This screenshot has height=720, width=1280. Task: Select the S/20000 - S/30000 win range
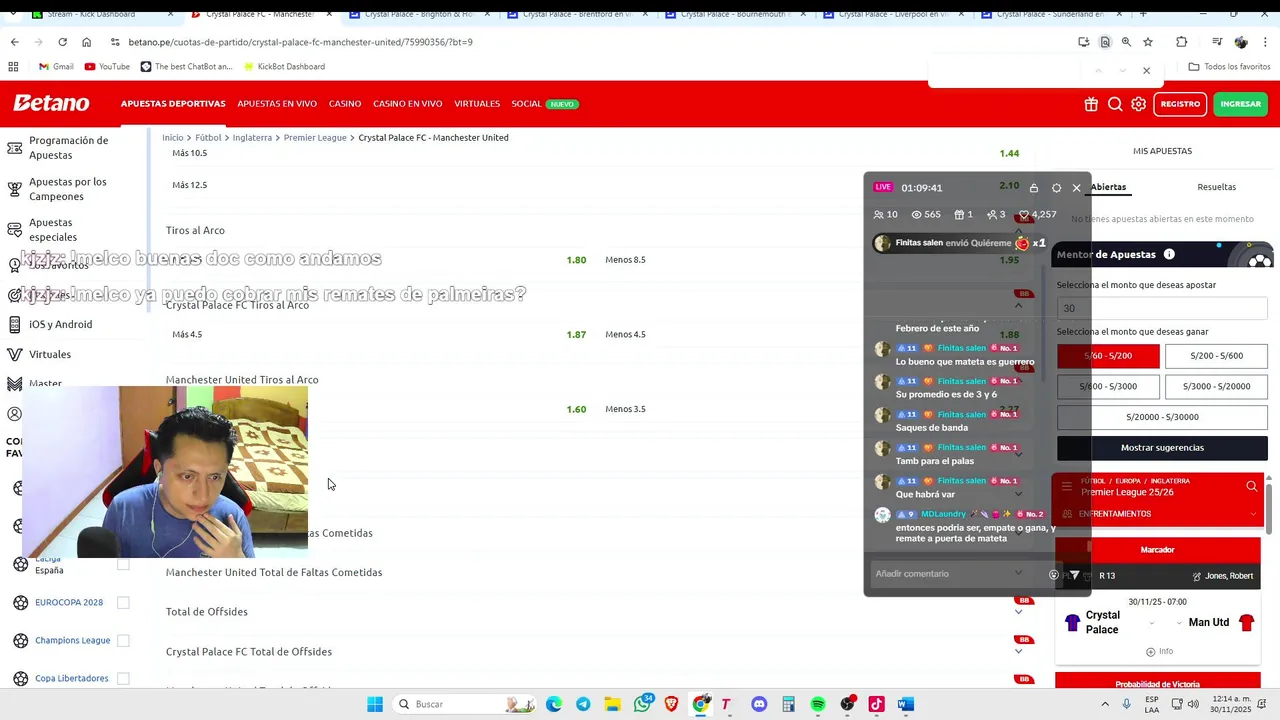tap(1162, 417)
